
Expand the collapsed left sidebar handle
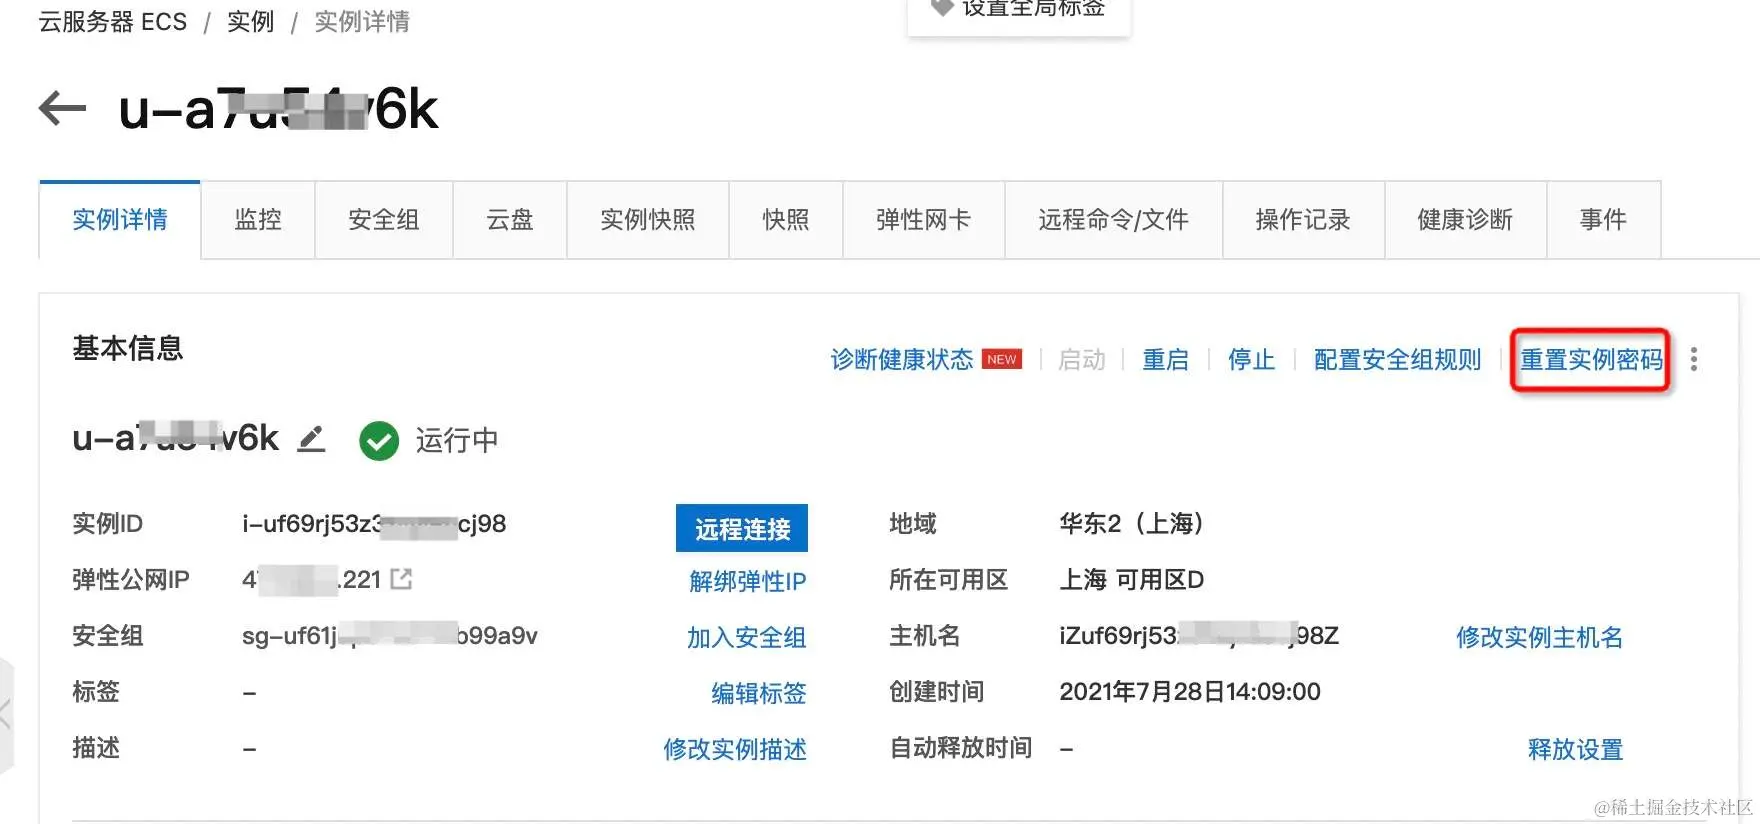(x=7, y=714)
